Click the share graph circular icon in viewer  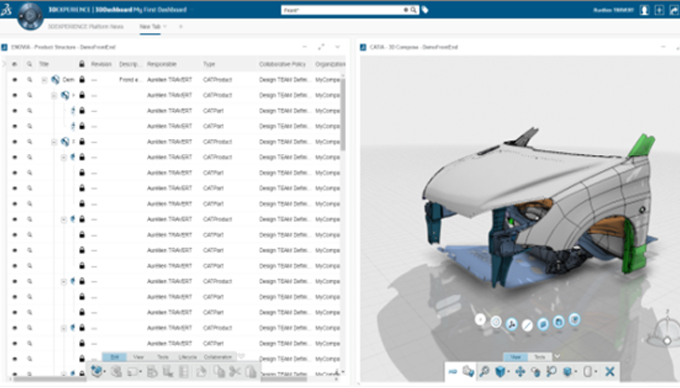512,324
